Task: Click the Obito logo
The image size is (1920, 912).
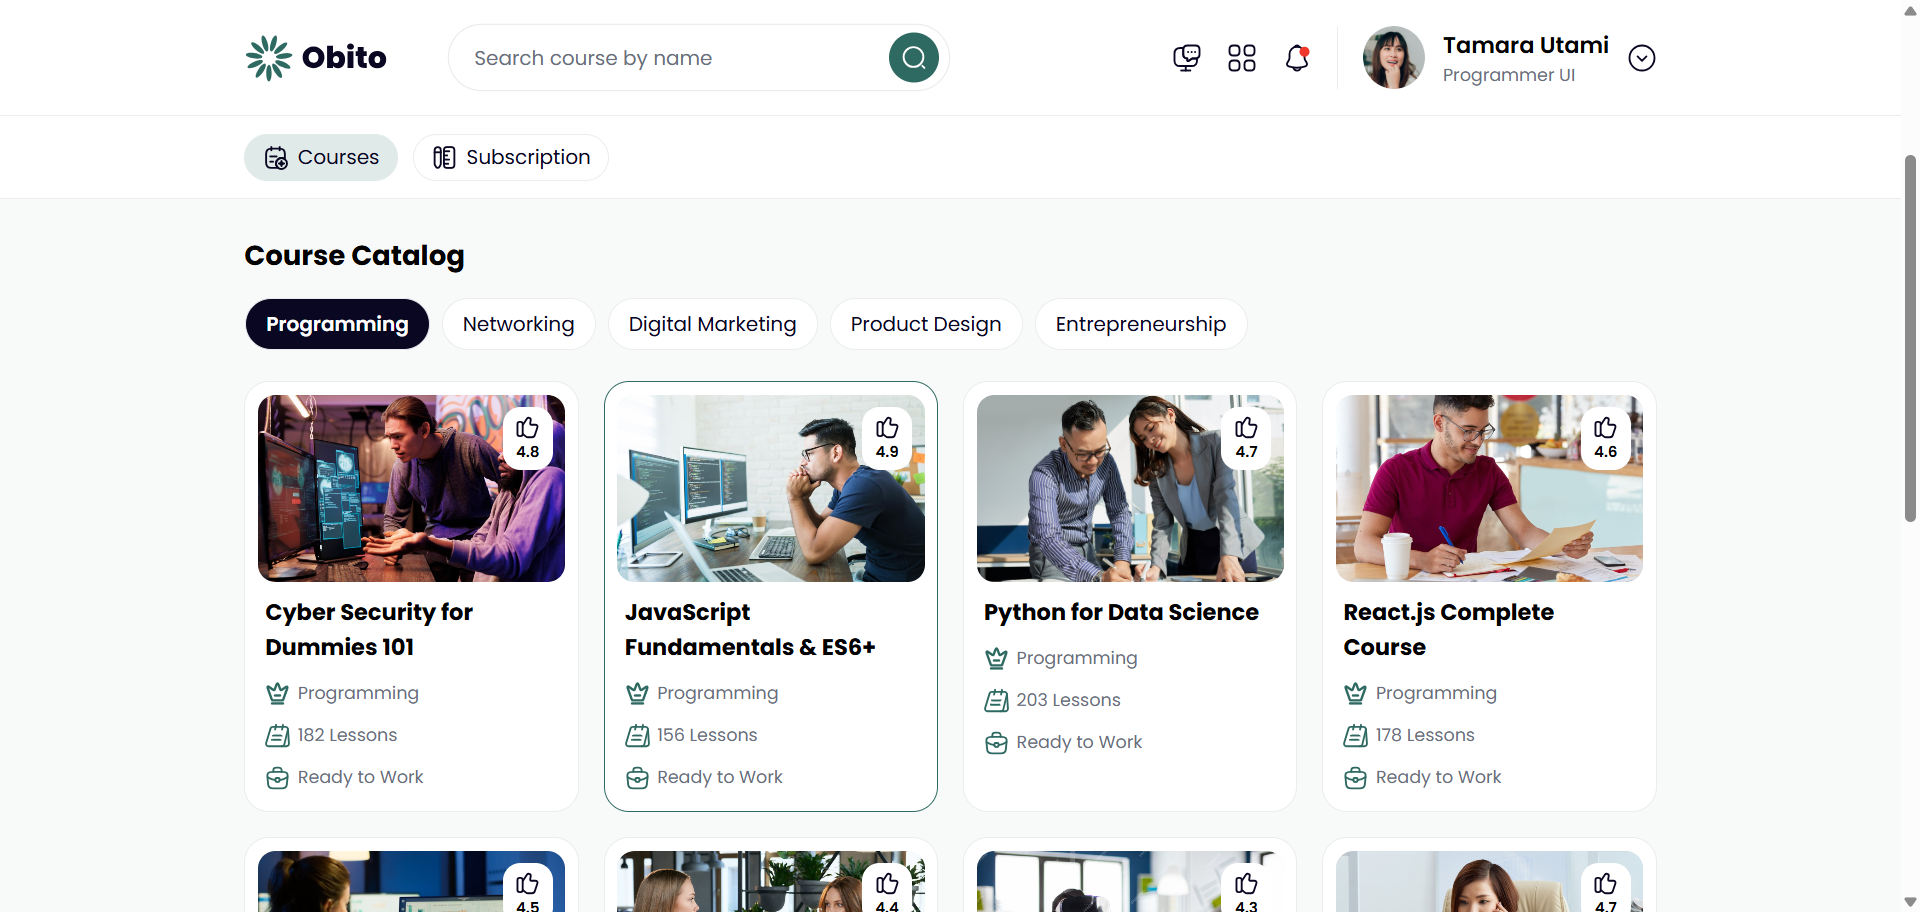Action: [x=316, y=58]
